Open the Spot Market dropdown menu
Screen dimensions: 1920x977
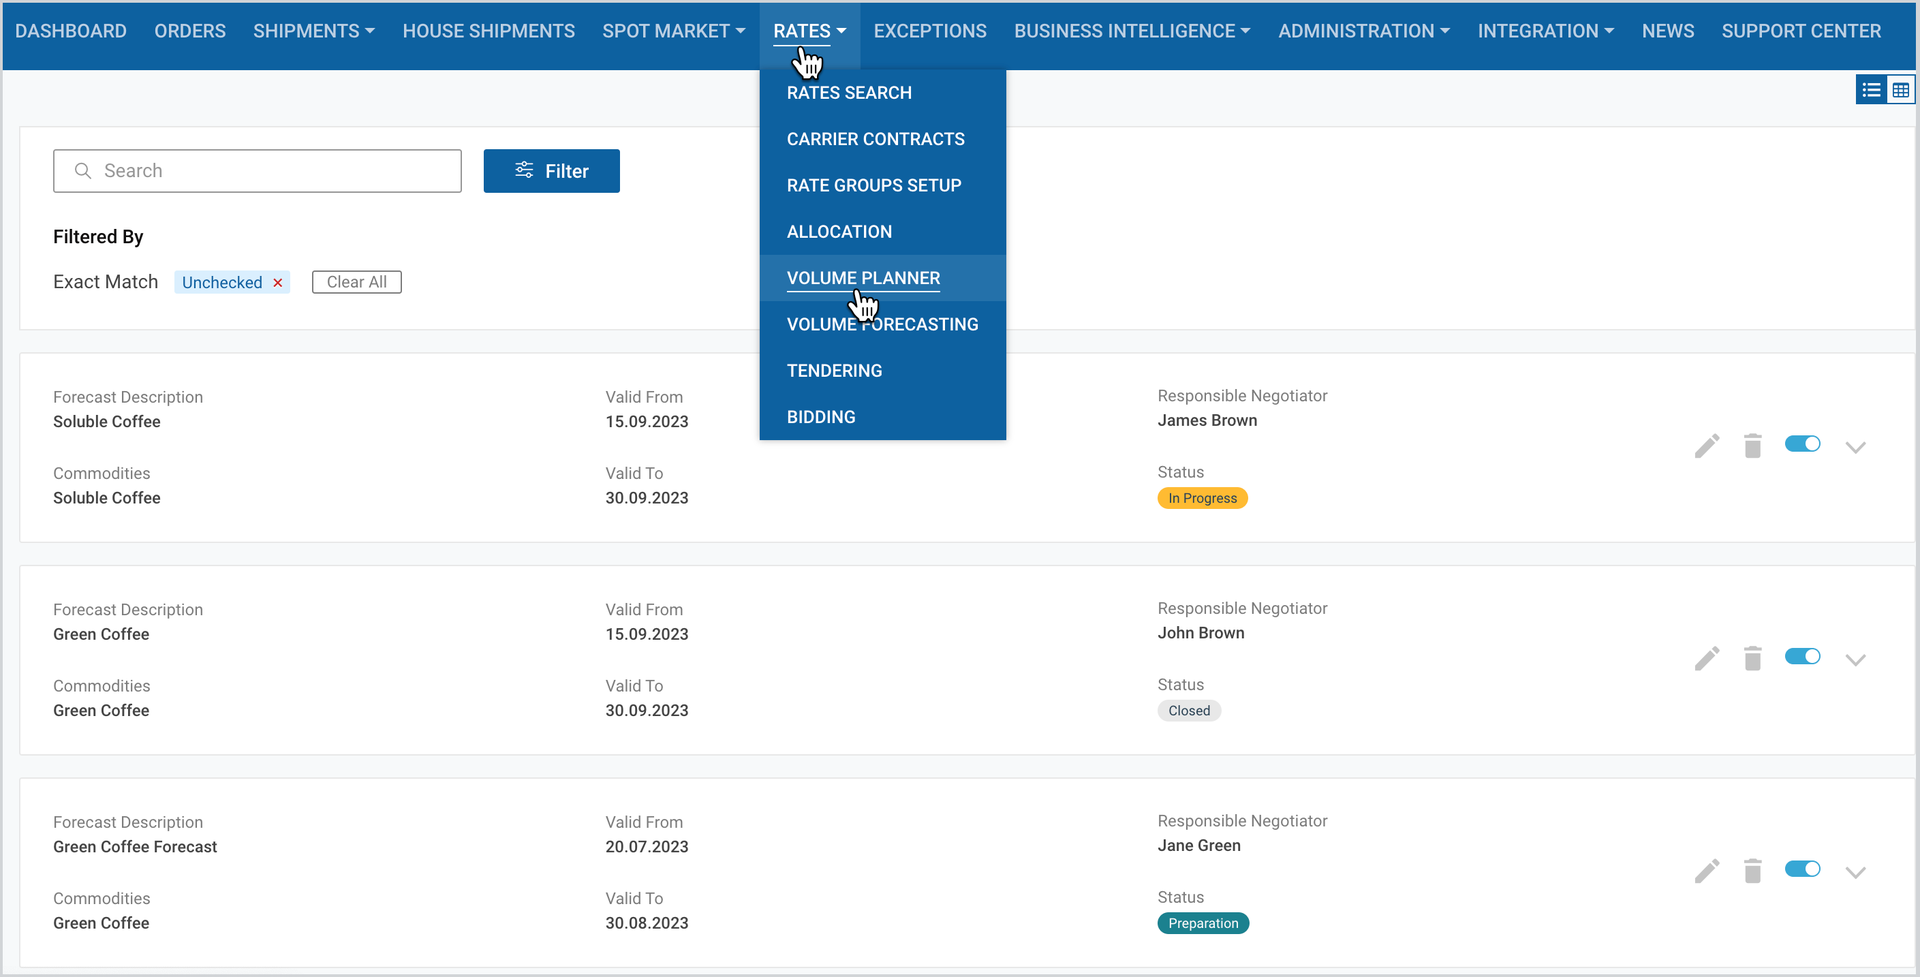click(x=674, y=31)
